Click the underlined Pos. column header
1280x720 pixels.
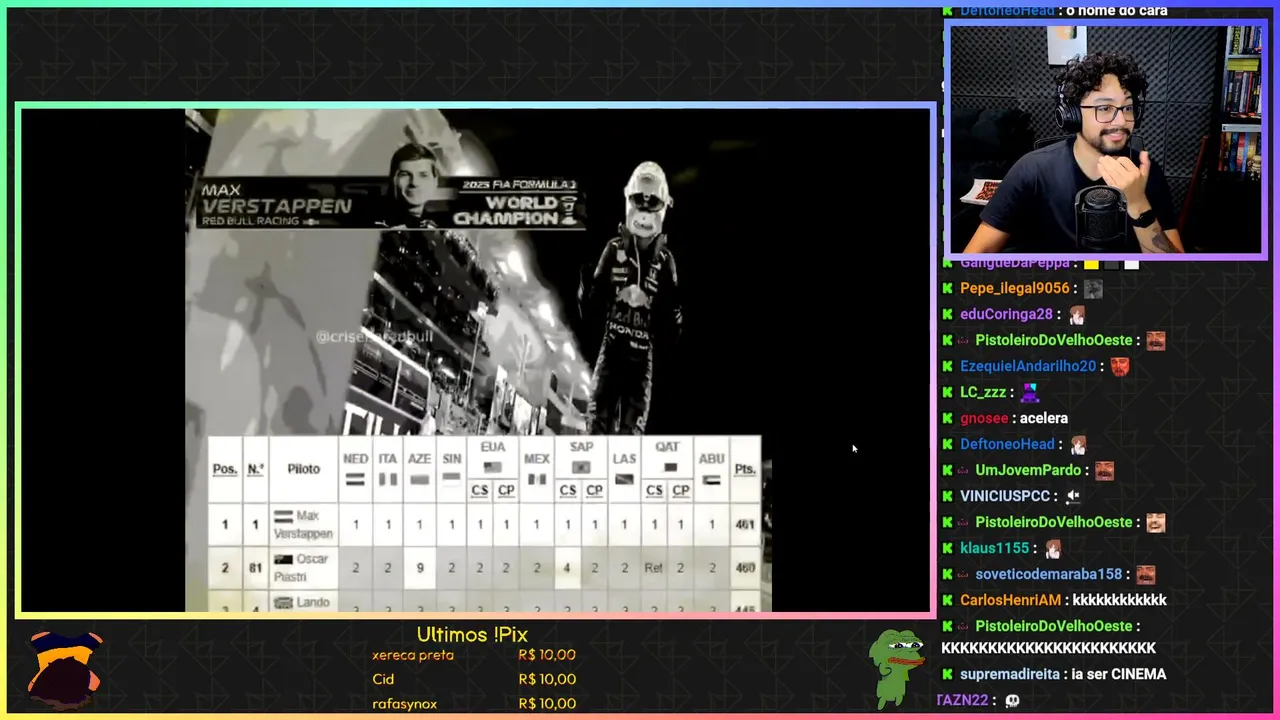click(225, 469)
